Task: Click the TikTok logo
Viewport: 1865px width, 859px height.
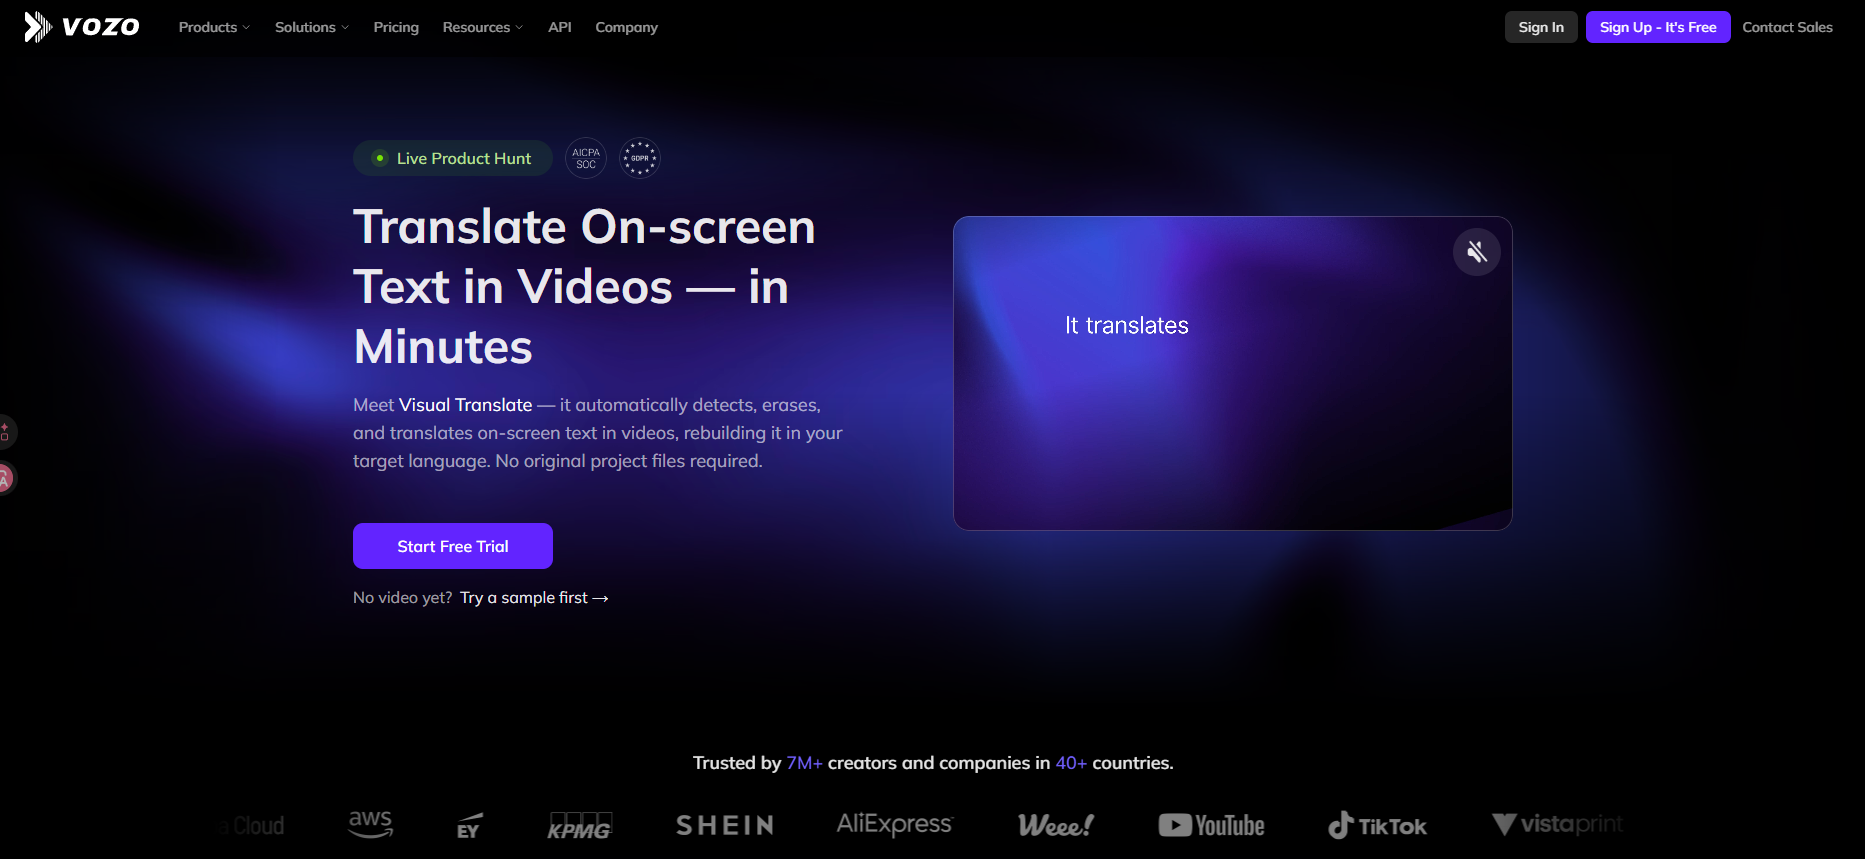Action: point(1377,825)
